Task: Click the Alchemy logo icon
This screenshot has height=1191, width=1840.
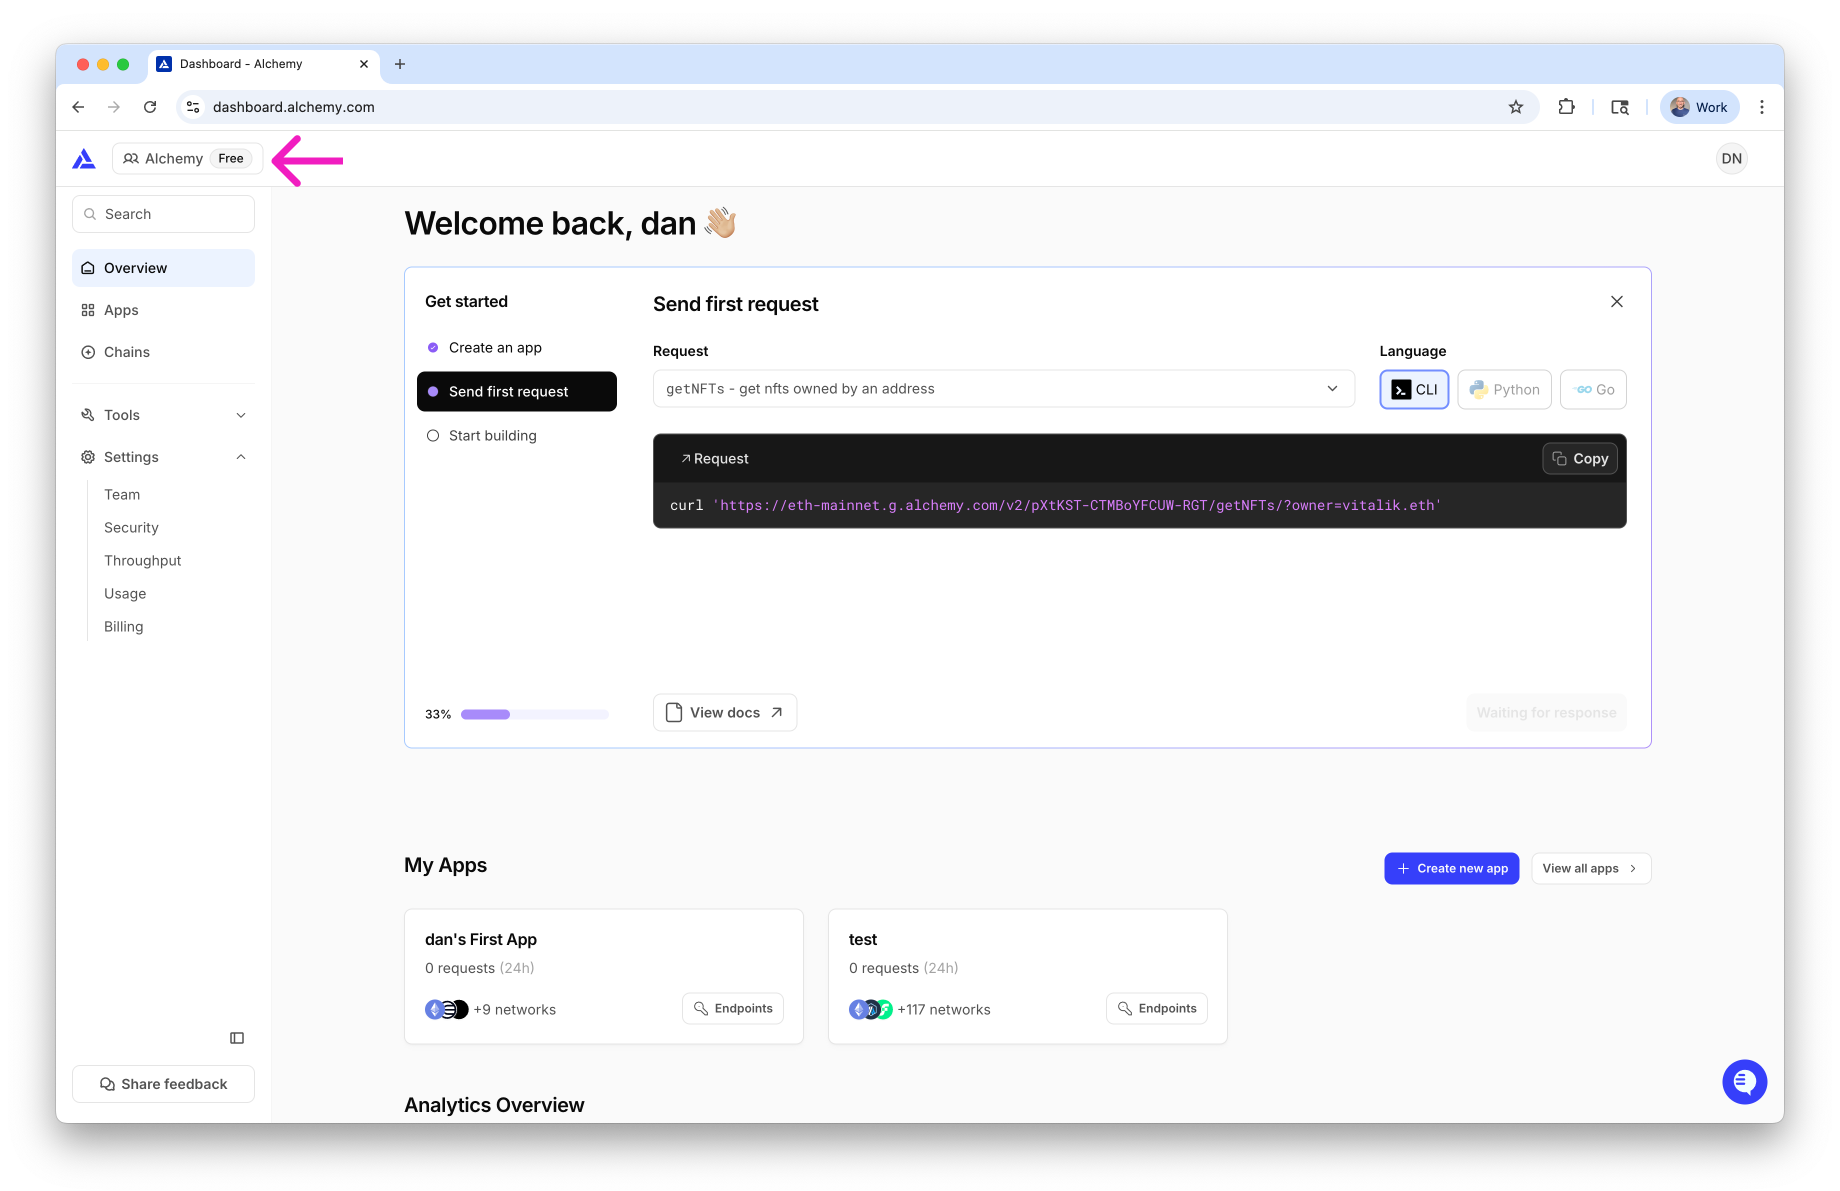Action: 84,159
